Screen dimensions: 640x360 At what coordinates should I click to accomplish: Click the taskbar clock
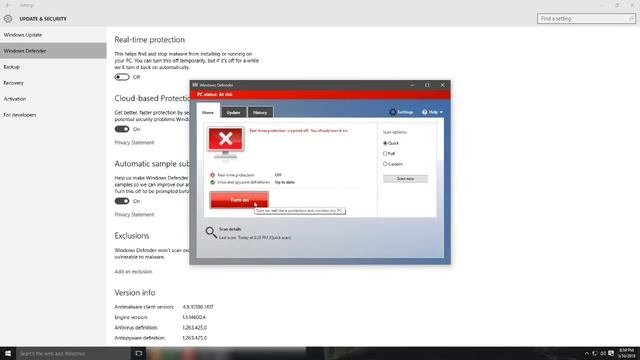coord(627,353)
